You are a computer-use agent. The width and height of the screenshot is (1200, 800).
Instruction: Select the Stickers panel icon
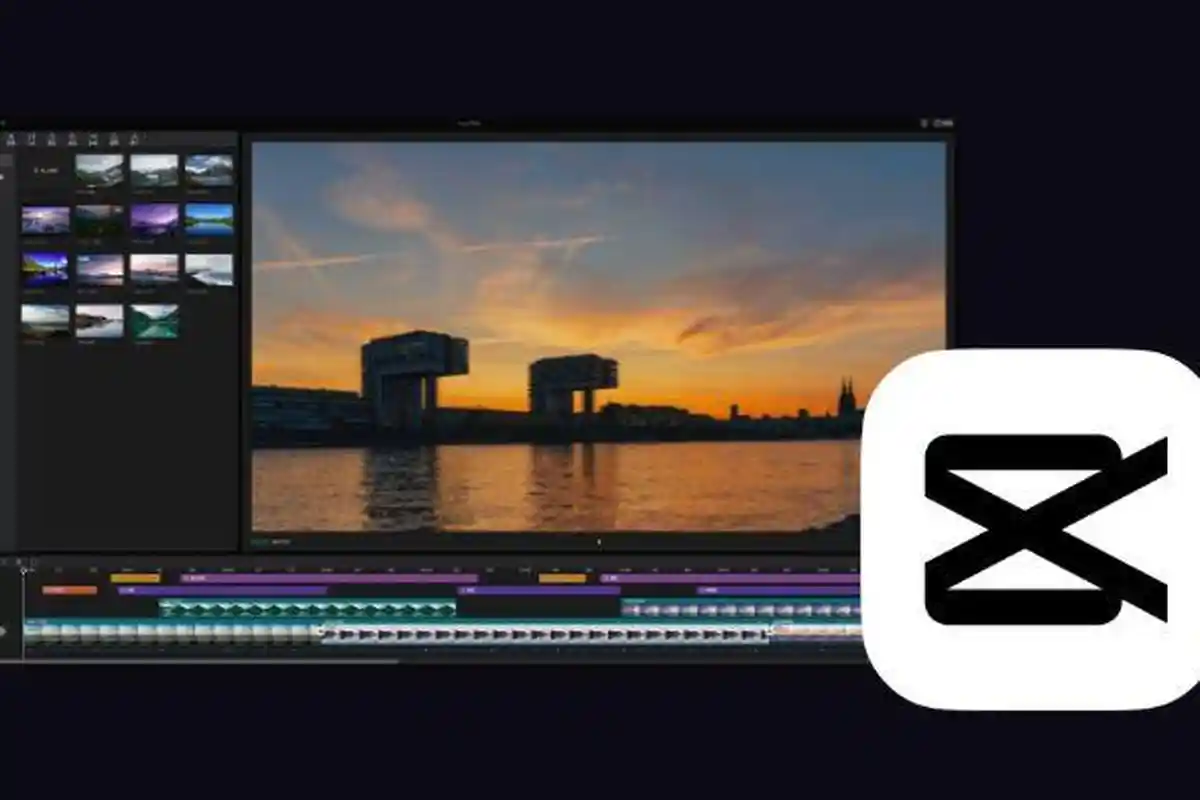(72, 138)
